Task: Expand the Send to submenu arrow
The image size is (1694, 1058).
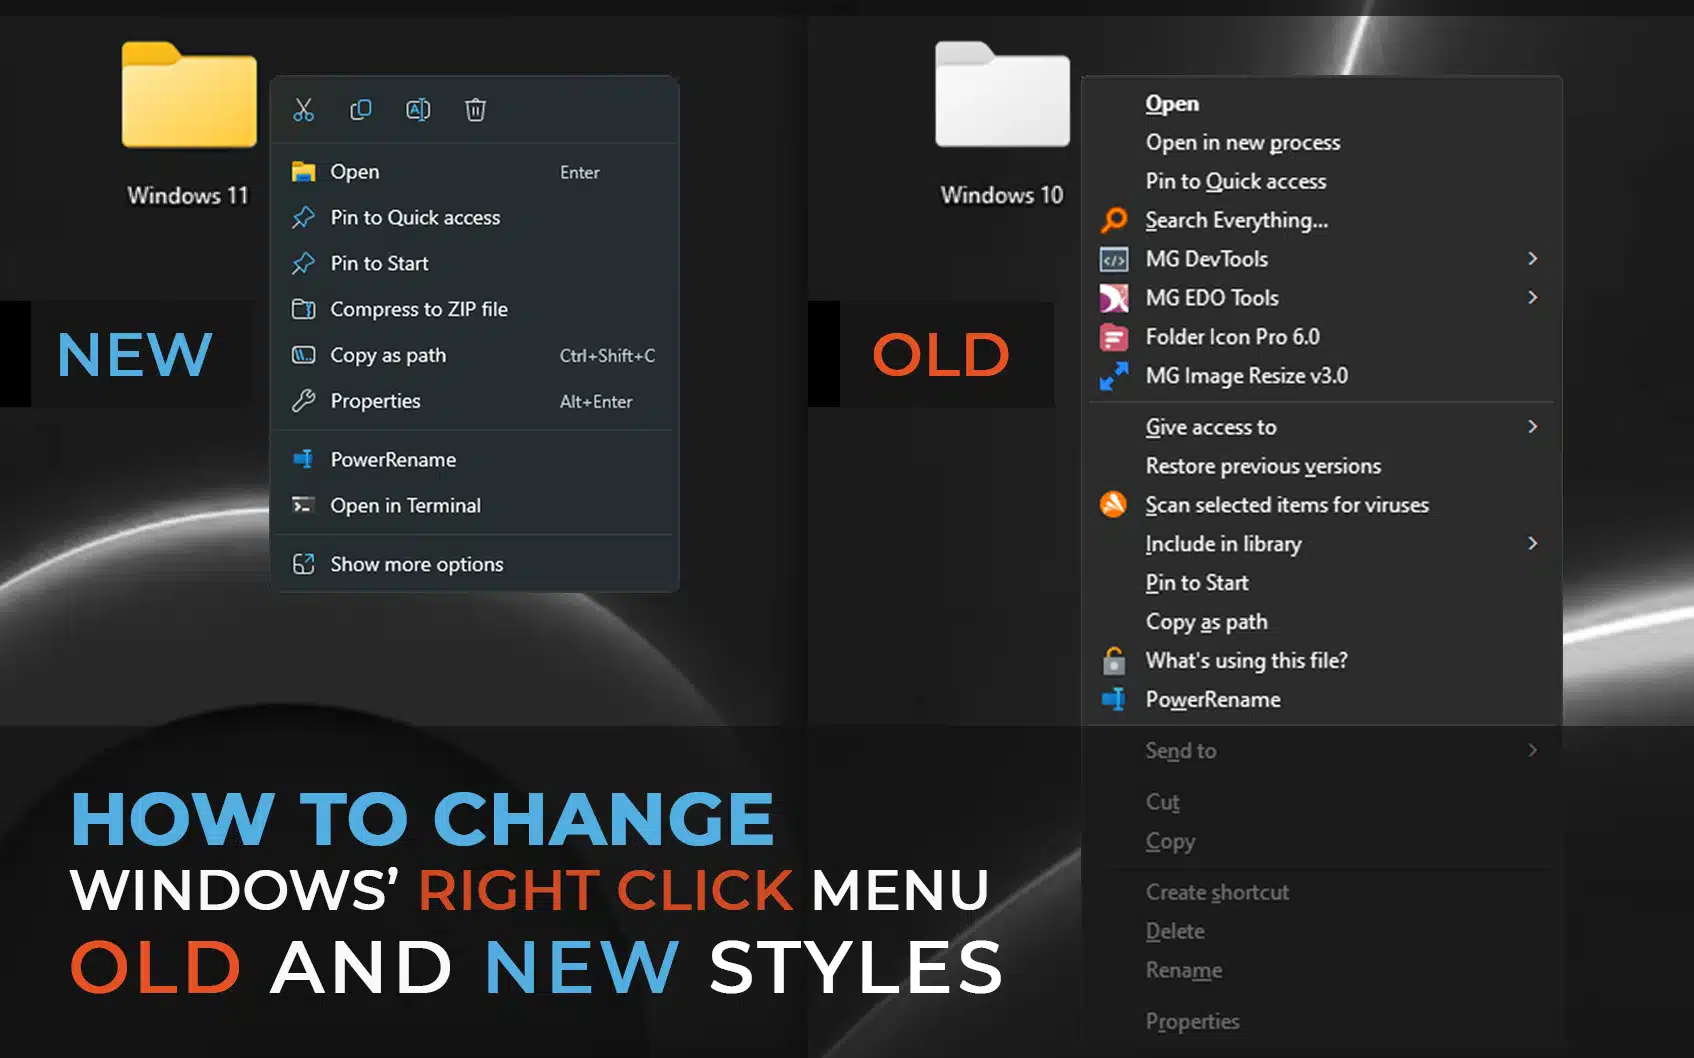Action: (1532, 750)
